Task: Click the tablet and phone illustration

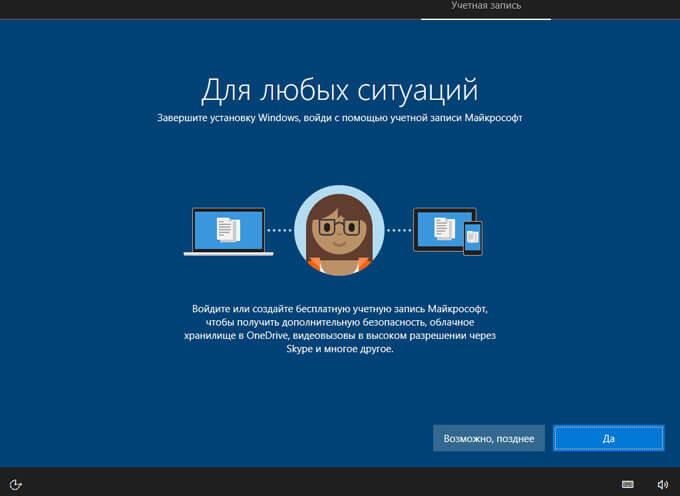Action: [448, 232]
